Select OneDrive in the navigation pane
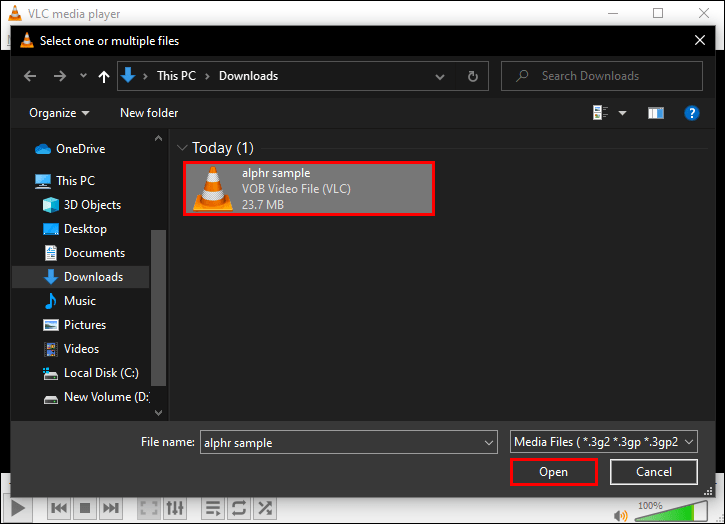The image size is (725, 524). 70,149
